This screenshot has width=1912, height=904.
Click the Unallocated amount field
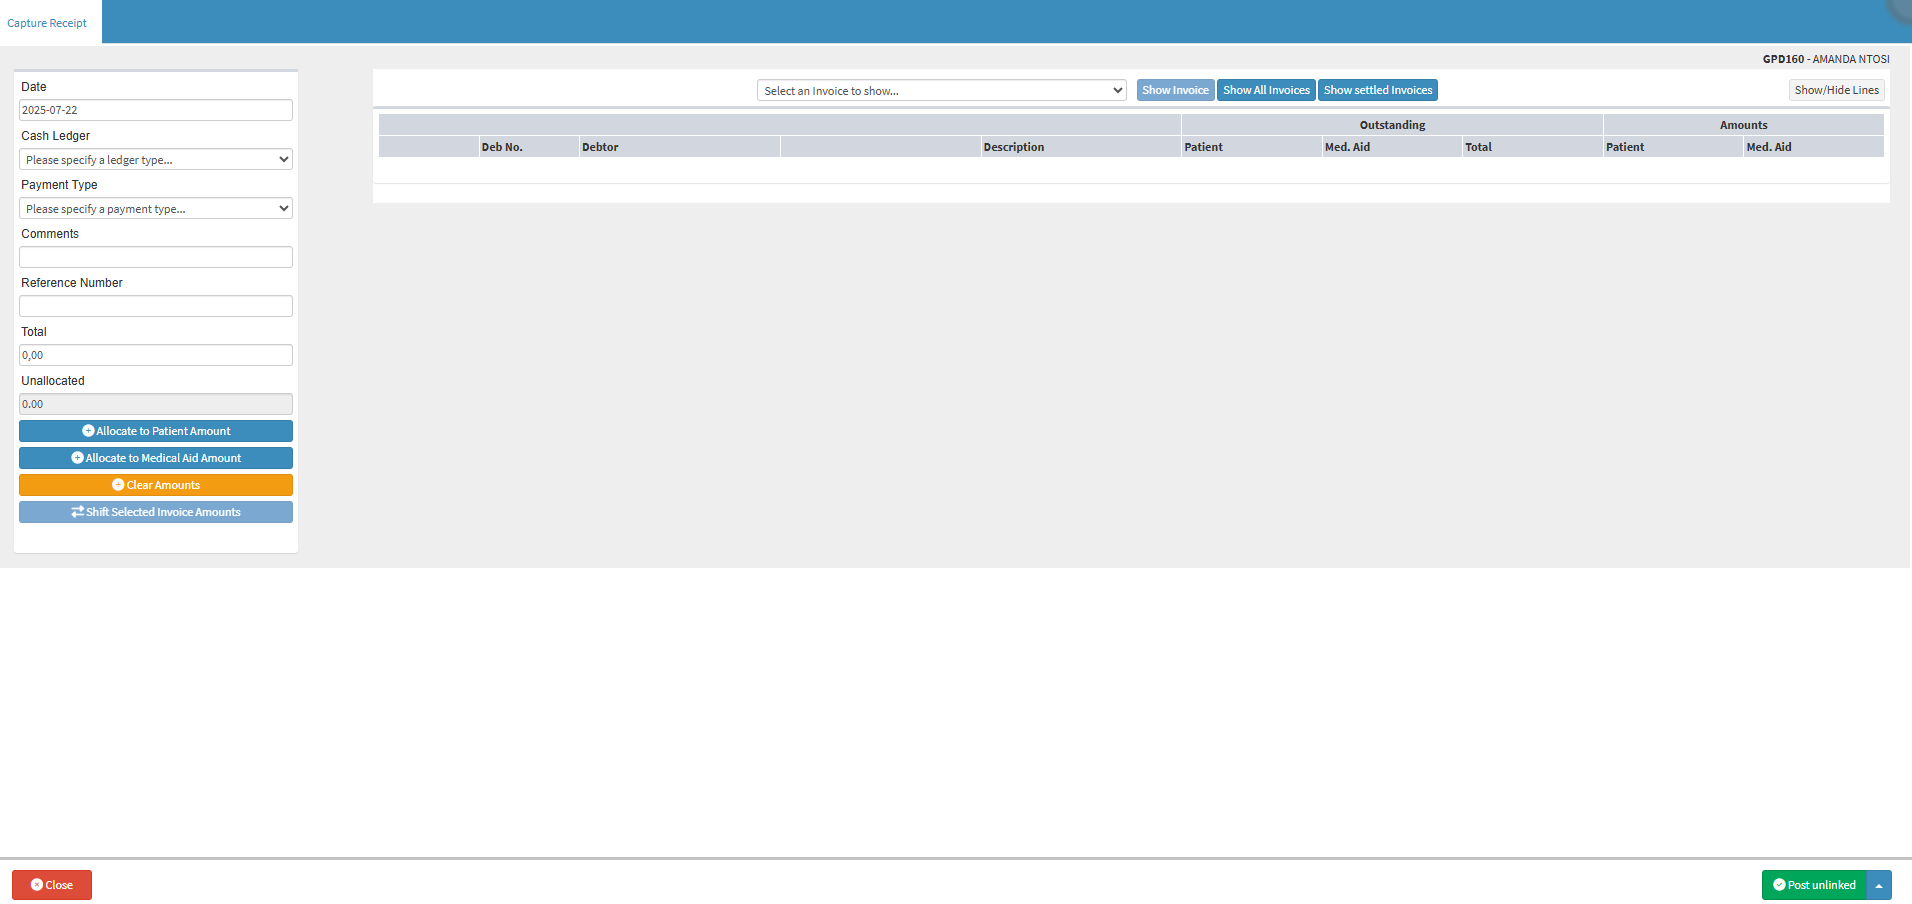pyautogui.click(x=156, y=404)
